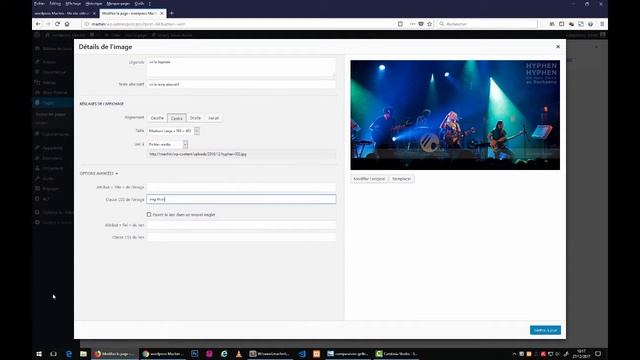This screenshot has height=360, width=640.
Task: Open the Marque-pages menu
Action: [x=118, y=4]
